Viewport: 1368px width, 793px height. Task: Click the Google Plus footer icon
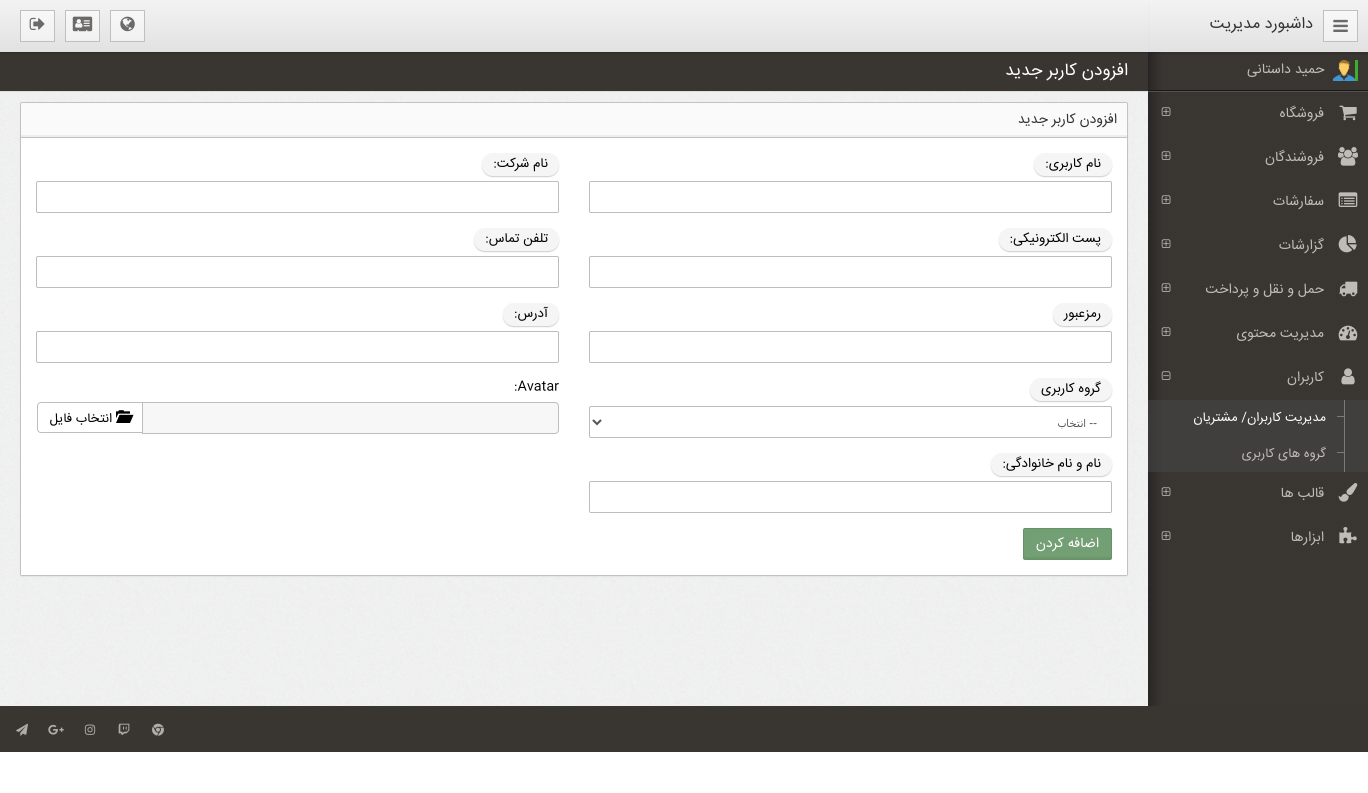pos(56,730)
